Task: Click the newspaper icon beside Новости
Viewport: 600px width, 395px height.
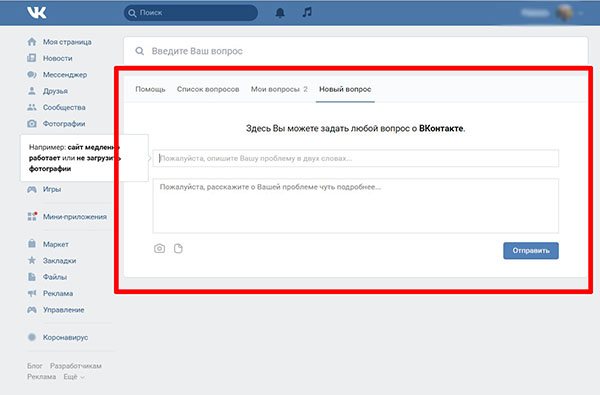Action: (32, 58)
